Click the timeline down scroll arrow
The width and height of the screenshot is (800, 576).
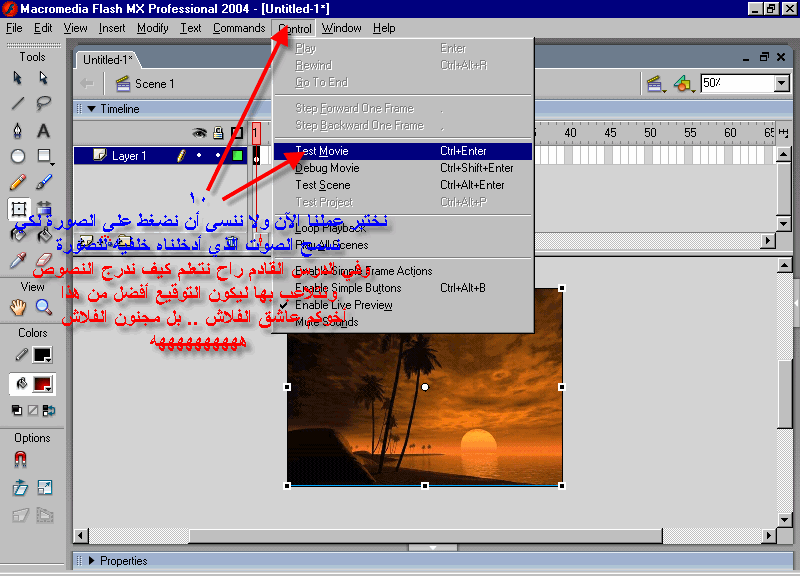point(784,223)
